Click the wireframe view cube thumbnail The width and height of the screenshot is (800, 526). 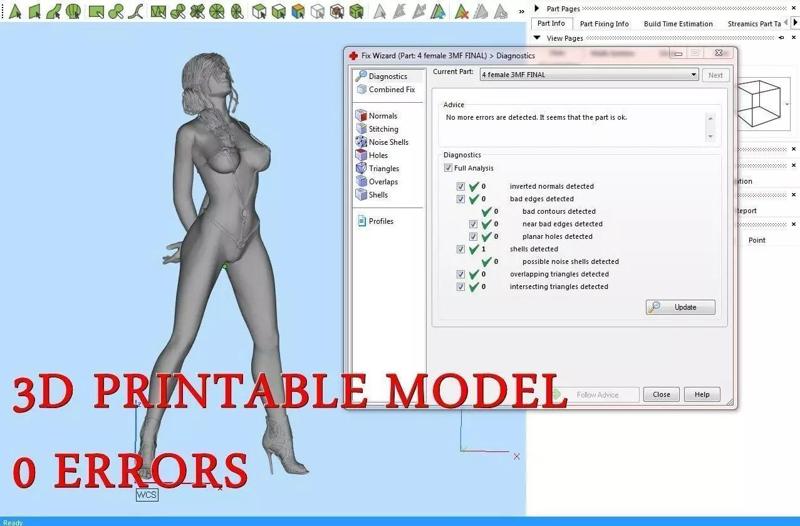[759, 104]
